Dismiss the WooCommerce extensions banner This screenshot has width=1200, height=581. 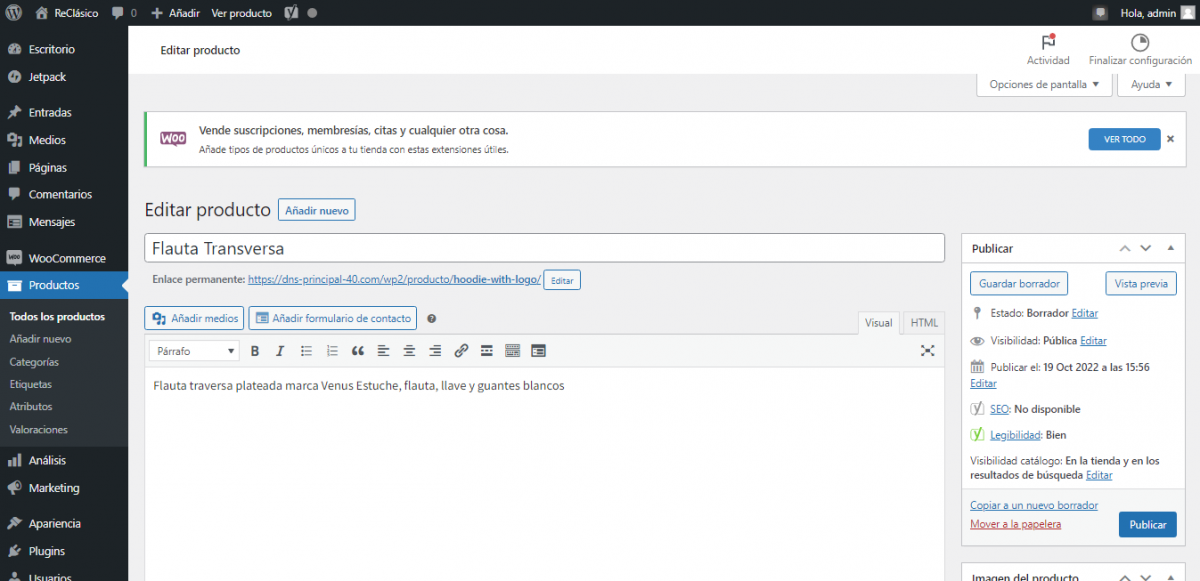pos(1170,139)
